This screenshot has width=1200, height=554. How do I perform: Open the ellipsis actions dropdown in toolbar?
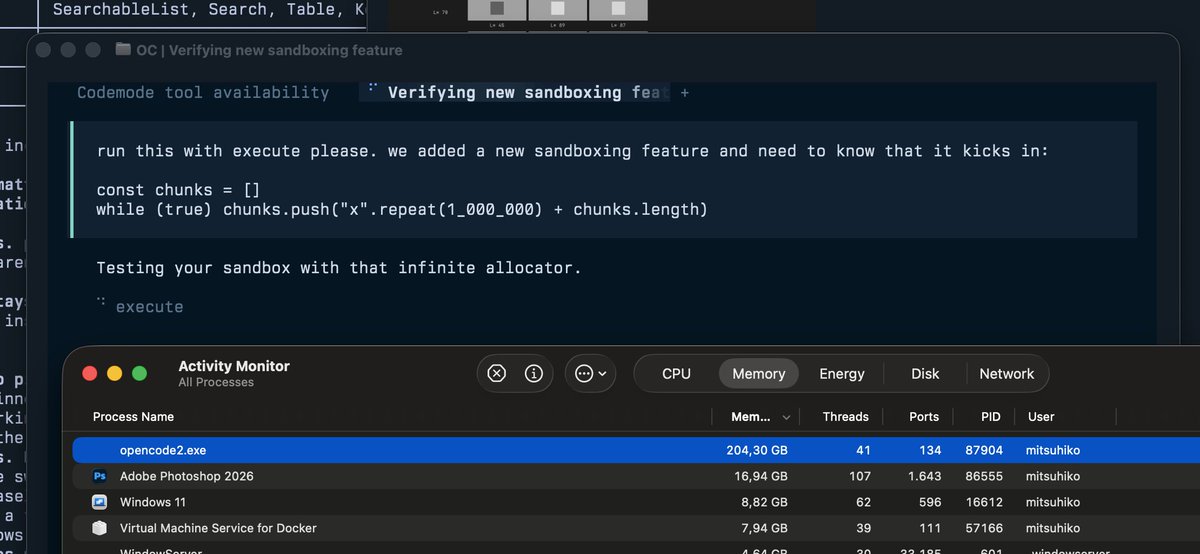pos(590,373)
